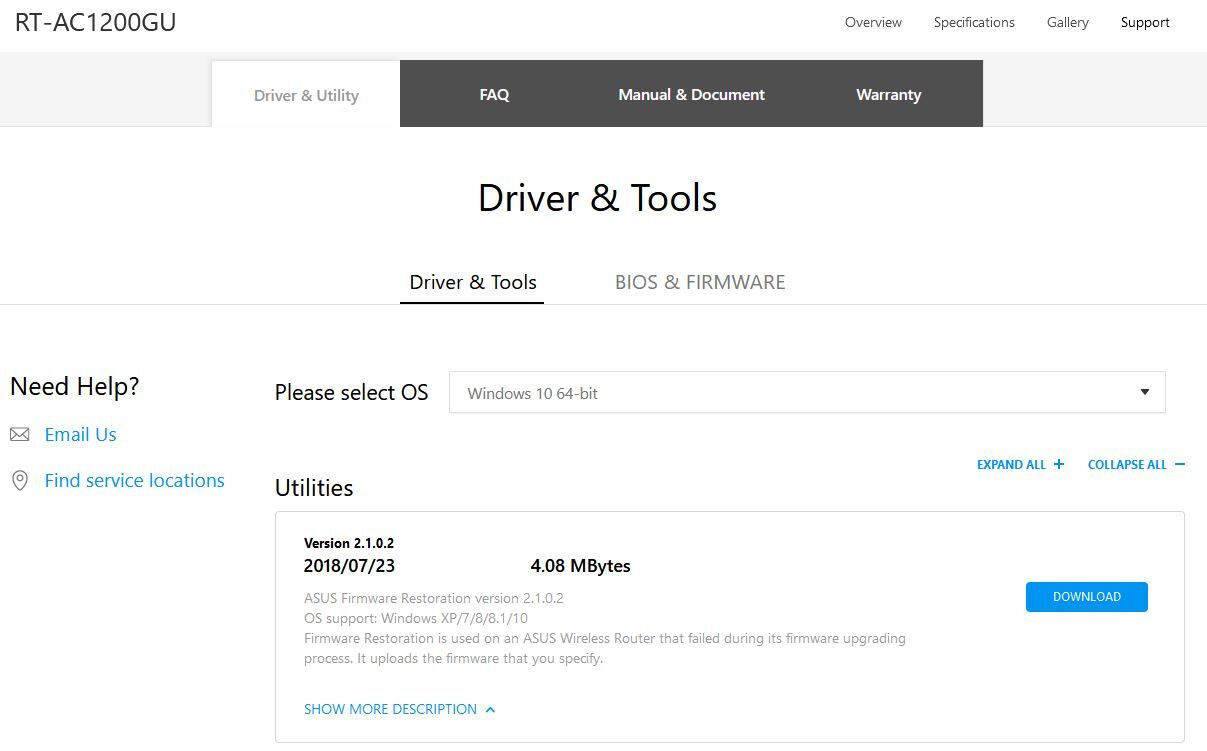Open the Manual & Document tab
Image resolution: width=1207 pixels, height=751 pixels.
point(691,94)
